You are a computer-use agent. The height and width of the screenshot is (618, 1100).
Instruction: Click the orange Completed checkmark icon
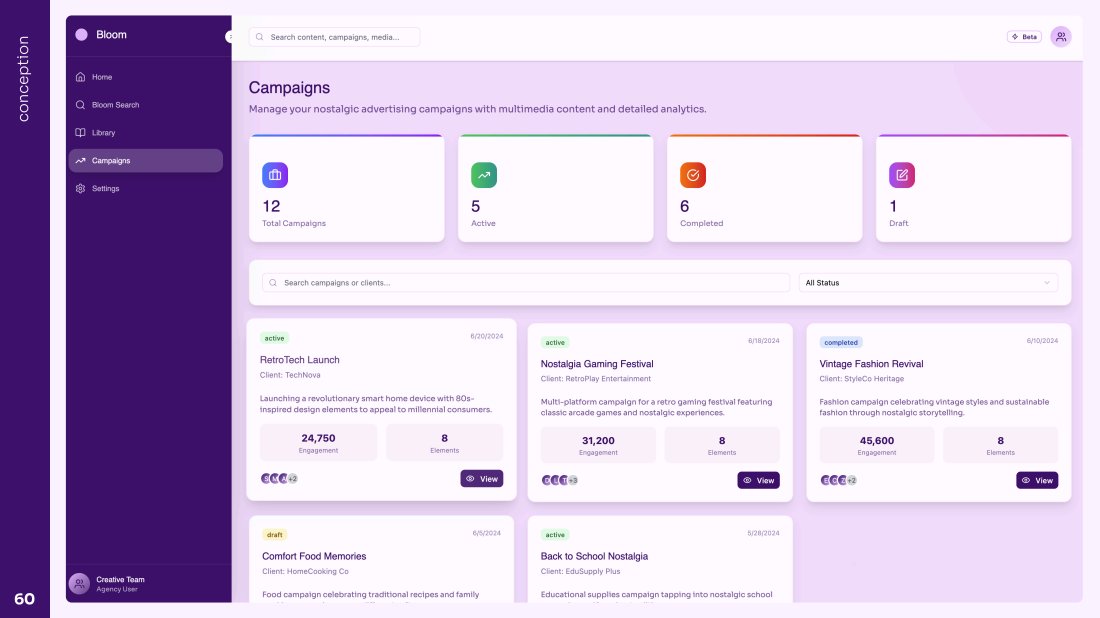[693, 175]
